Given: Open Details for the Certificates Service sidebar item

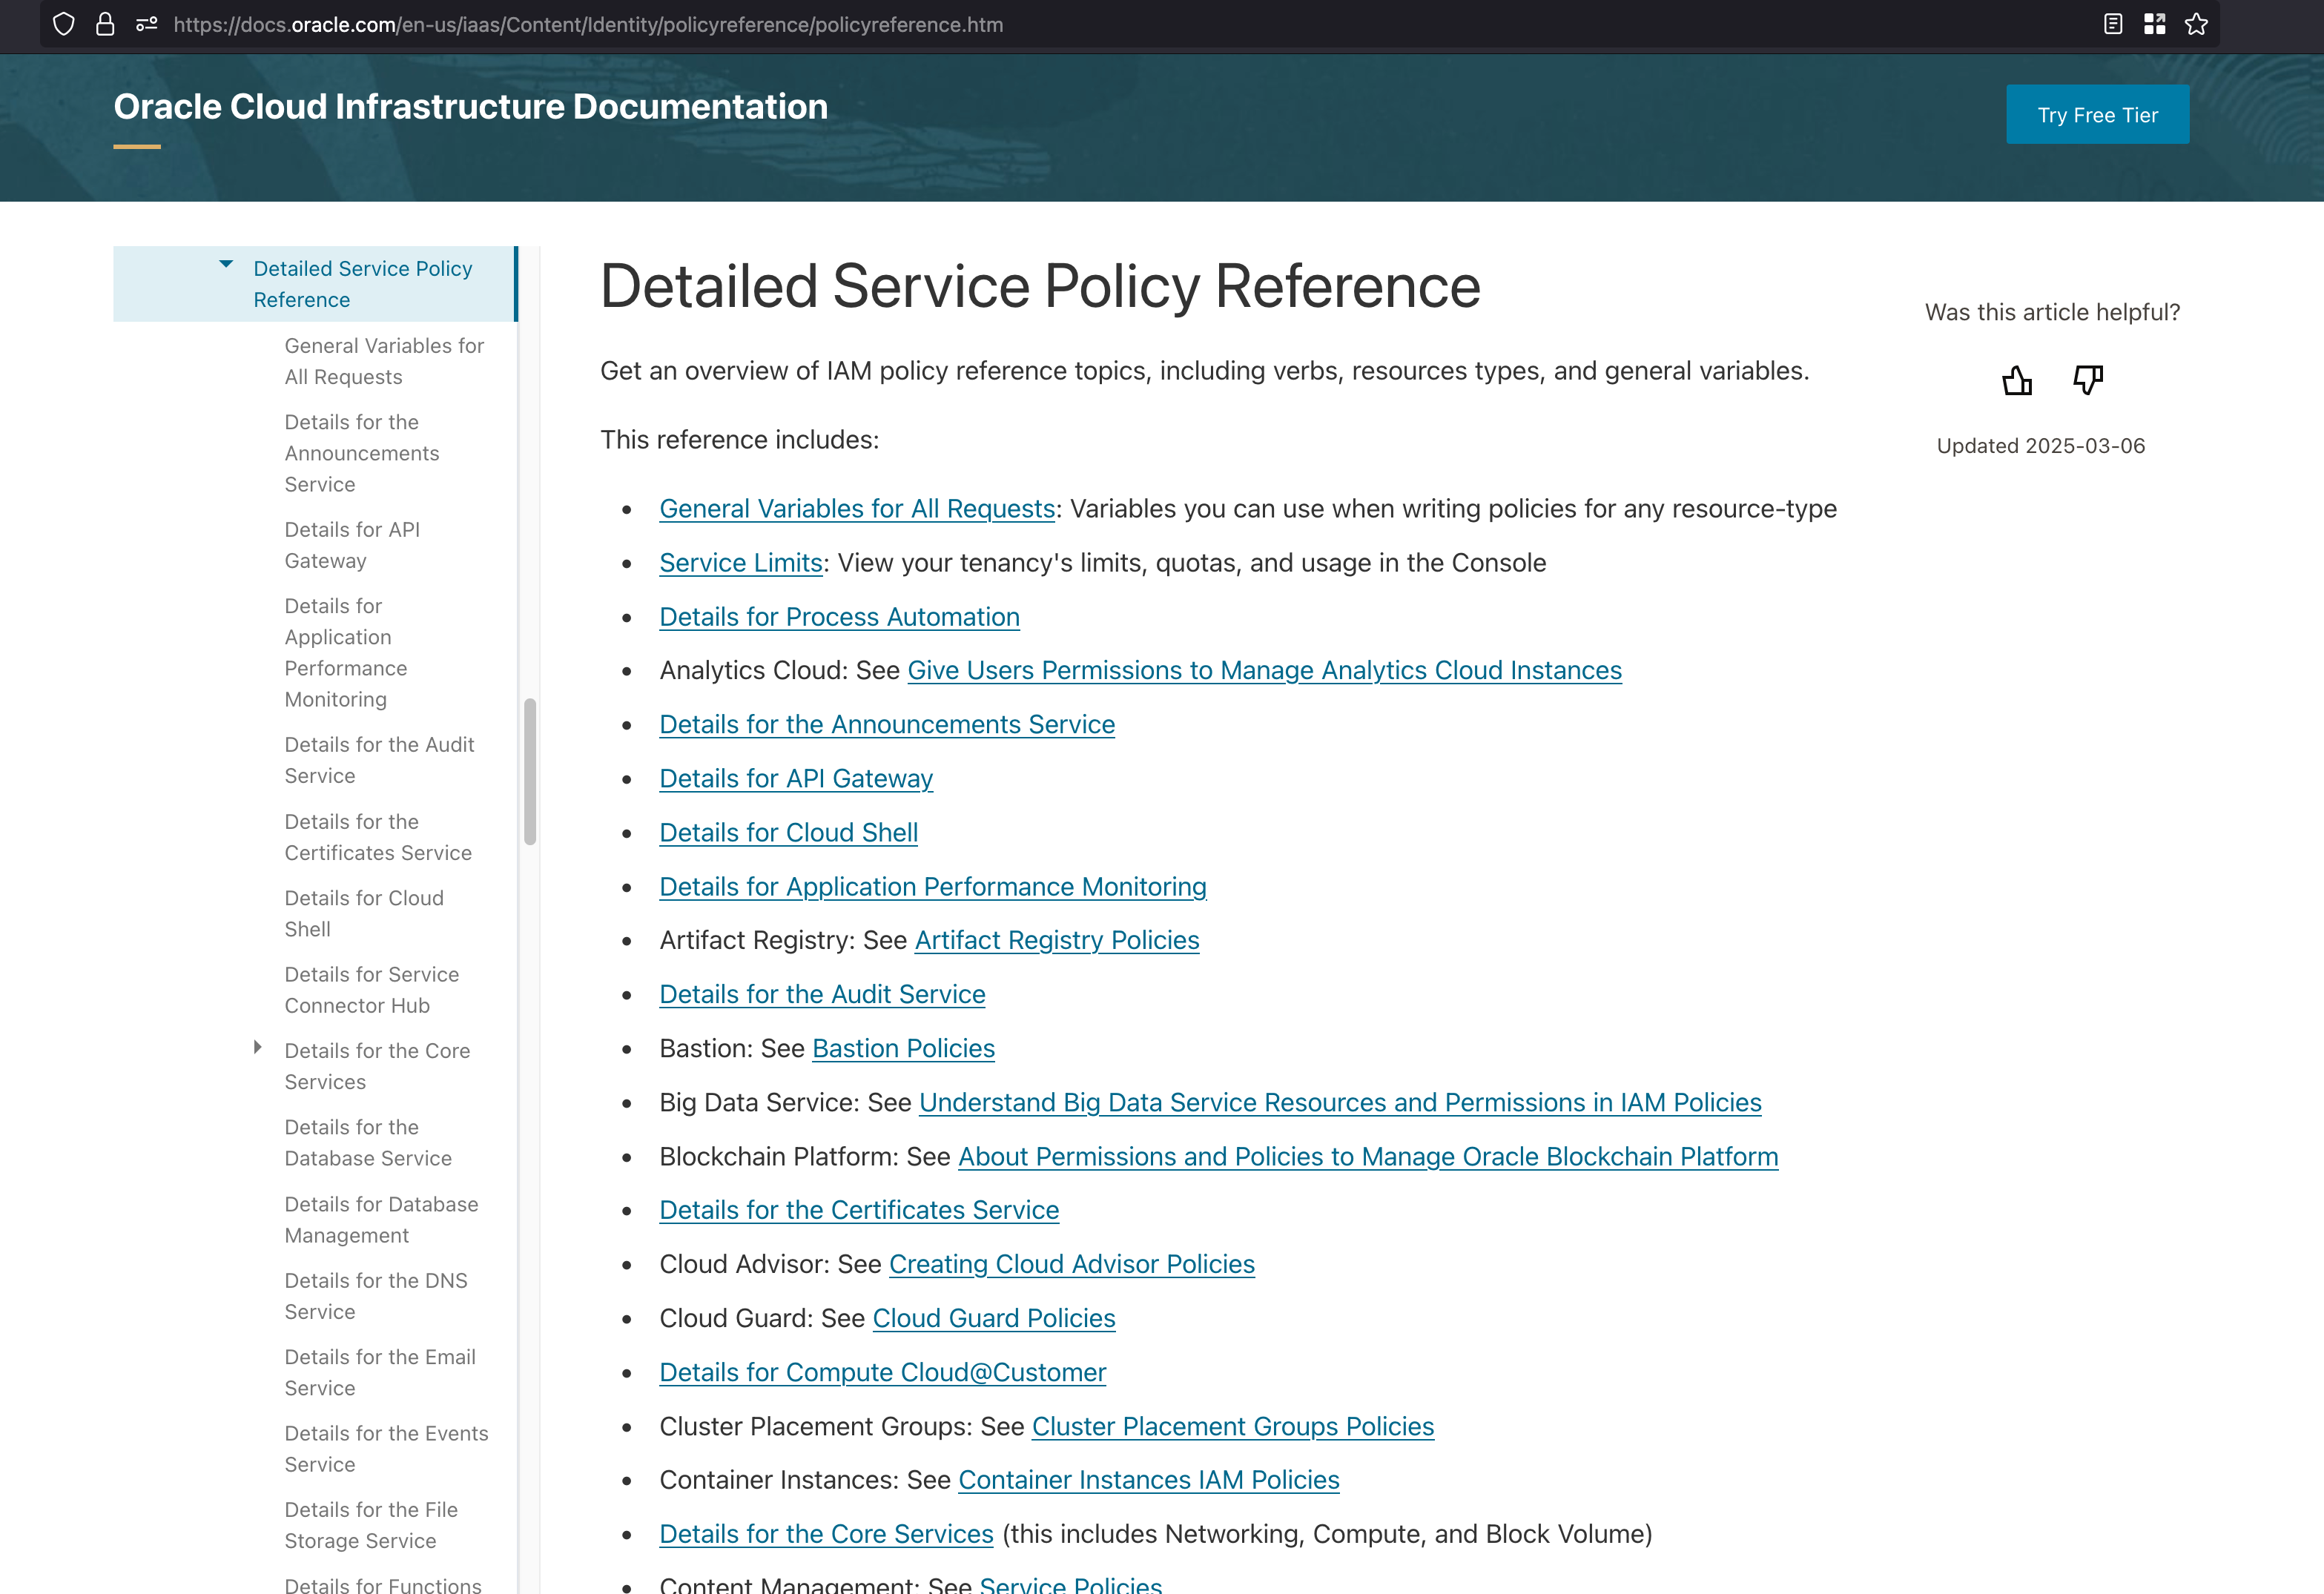Looking at the screenshot, I should pyautogui.click(x=378, y=837).
